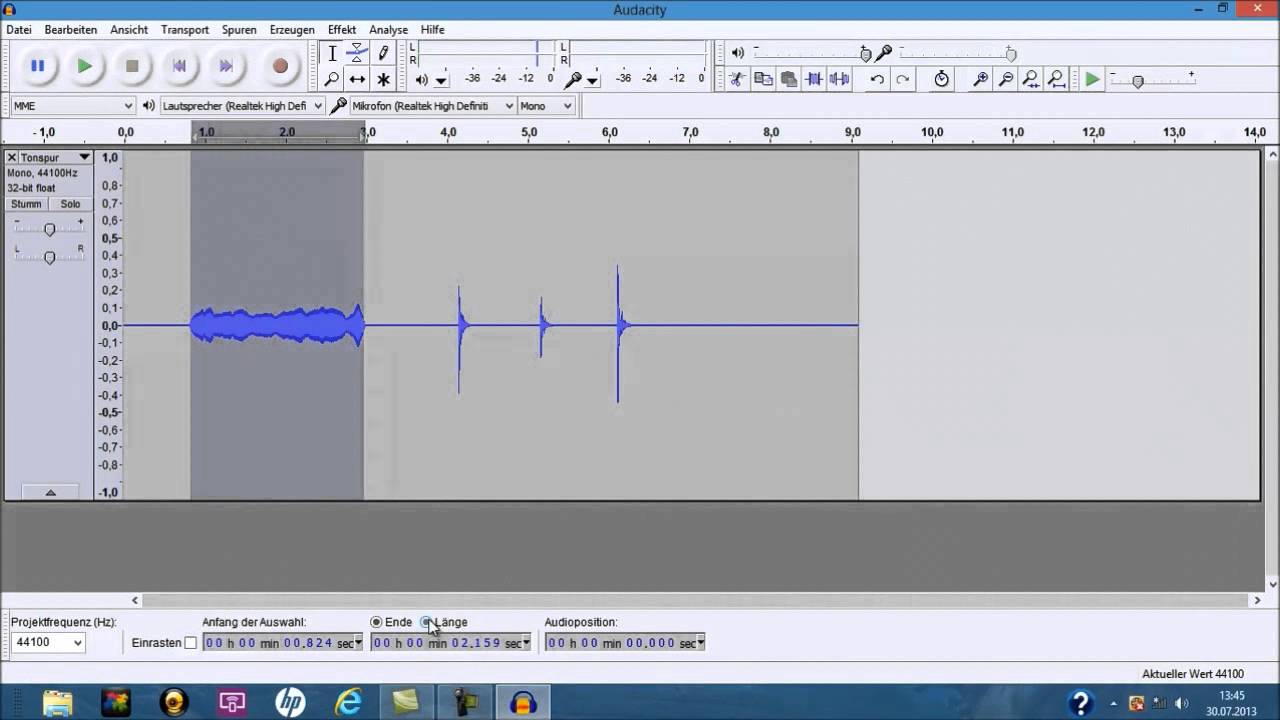Screen dimensions: 1280x720
Task: Enable the Einrasten snap checkbox
Action: 191,643
